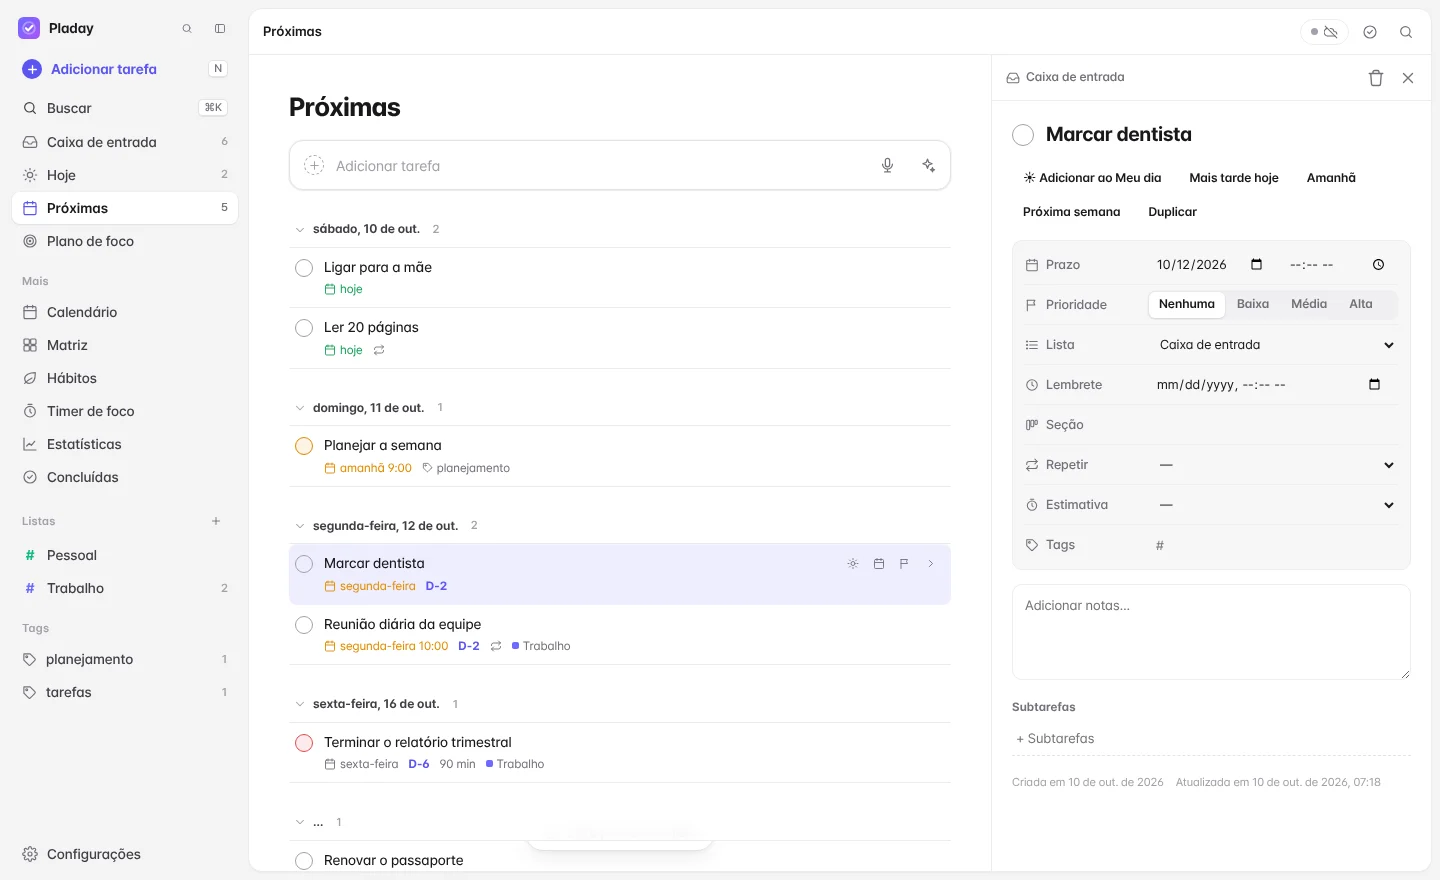Click + Subtarefas to add subtask
Screen dimensions: 1440x880
1211,739
